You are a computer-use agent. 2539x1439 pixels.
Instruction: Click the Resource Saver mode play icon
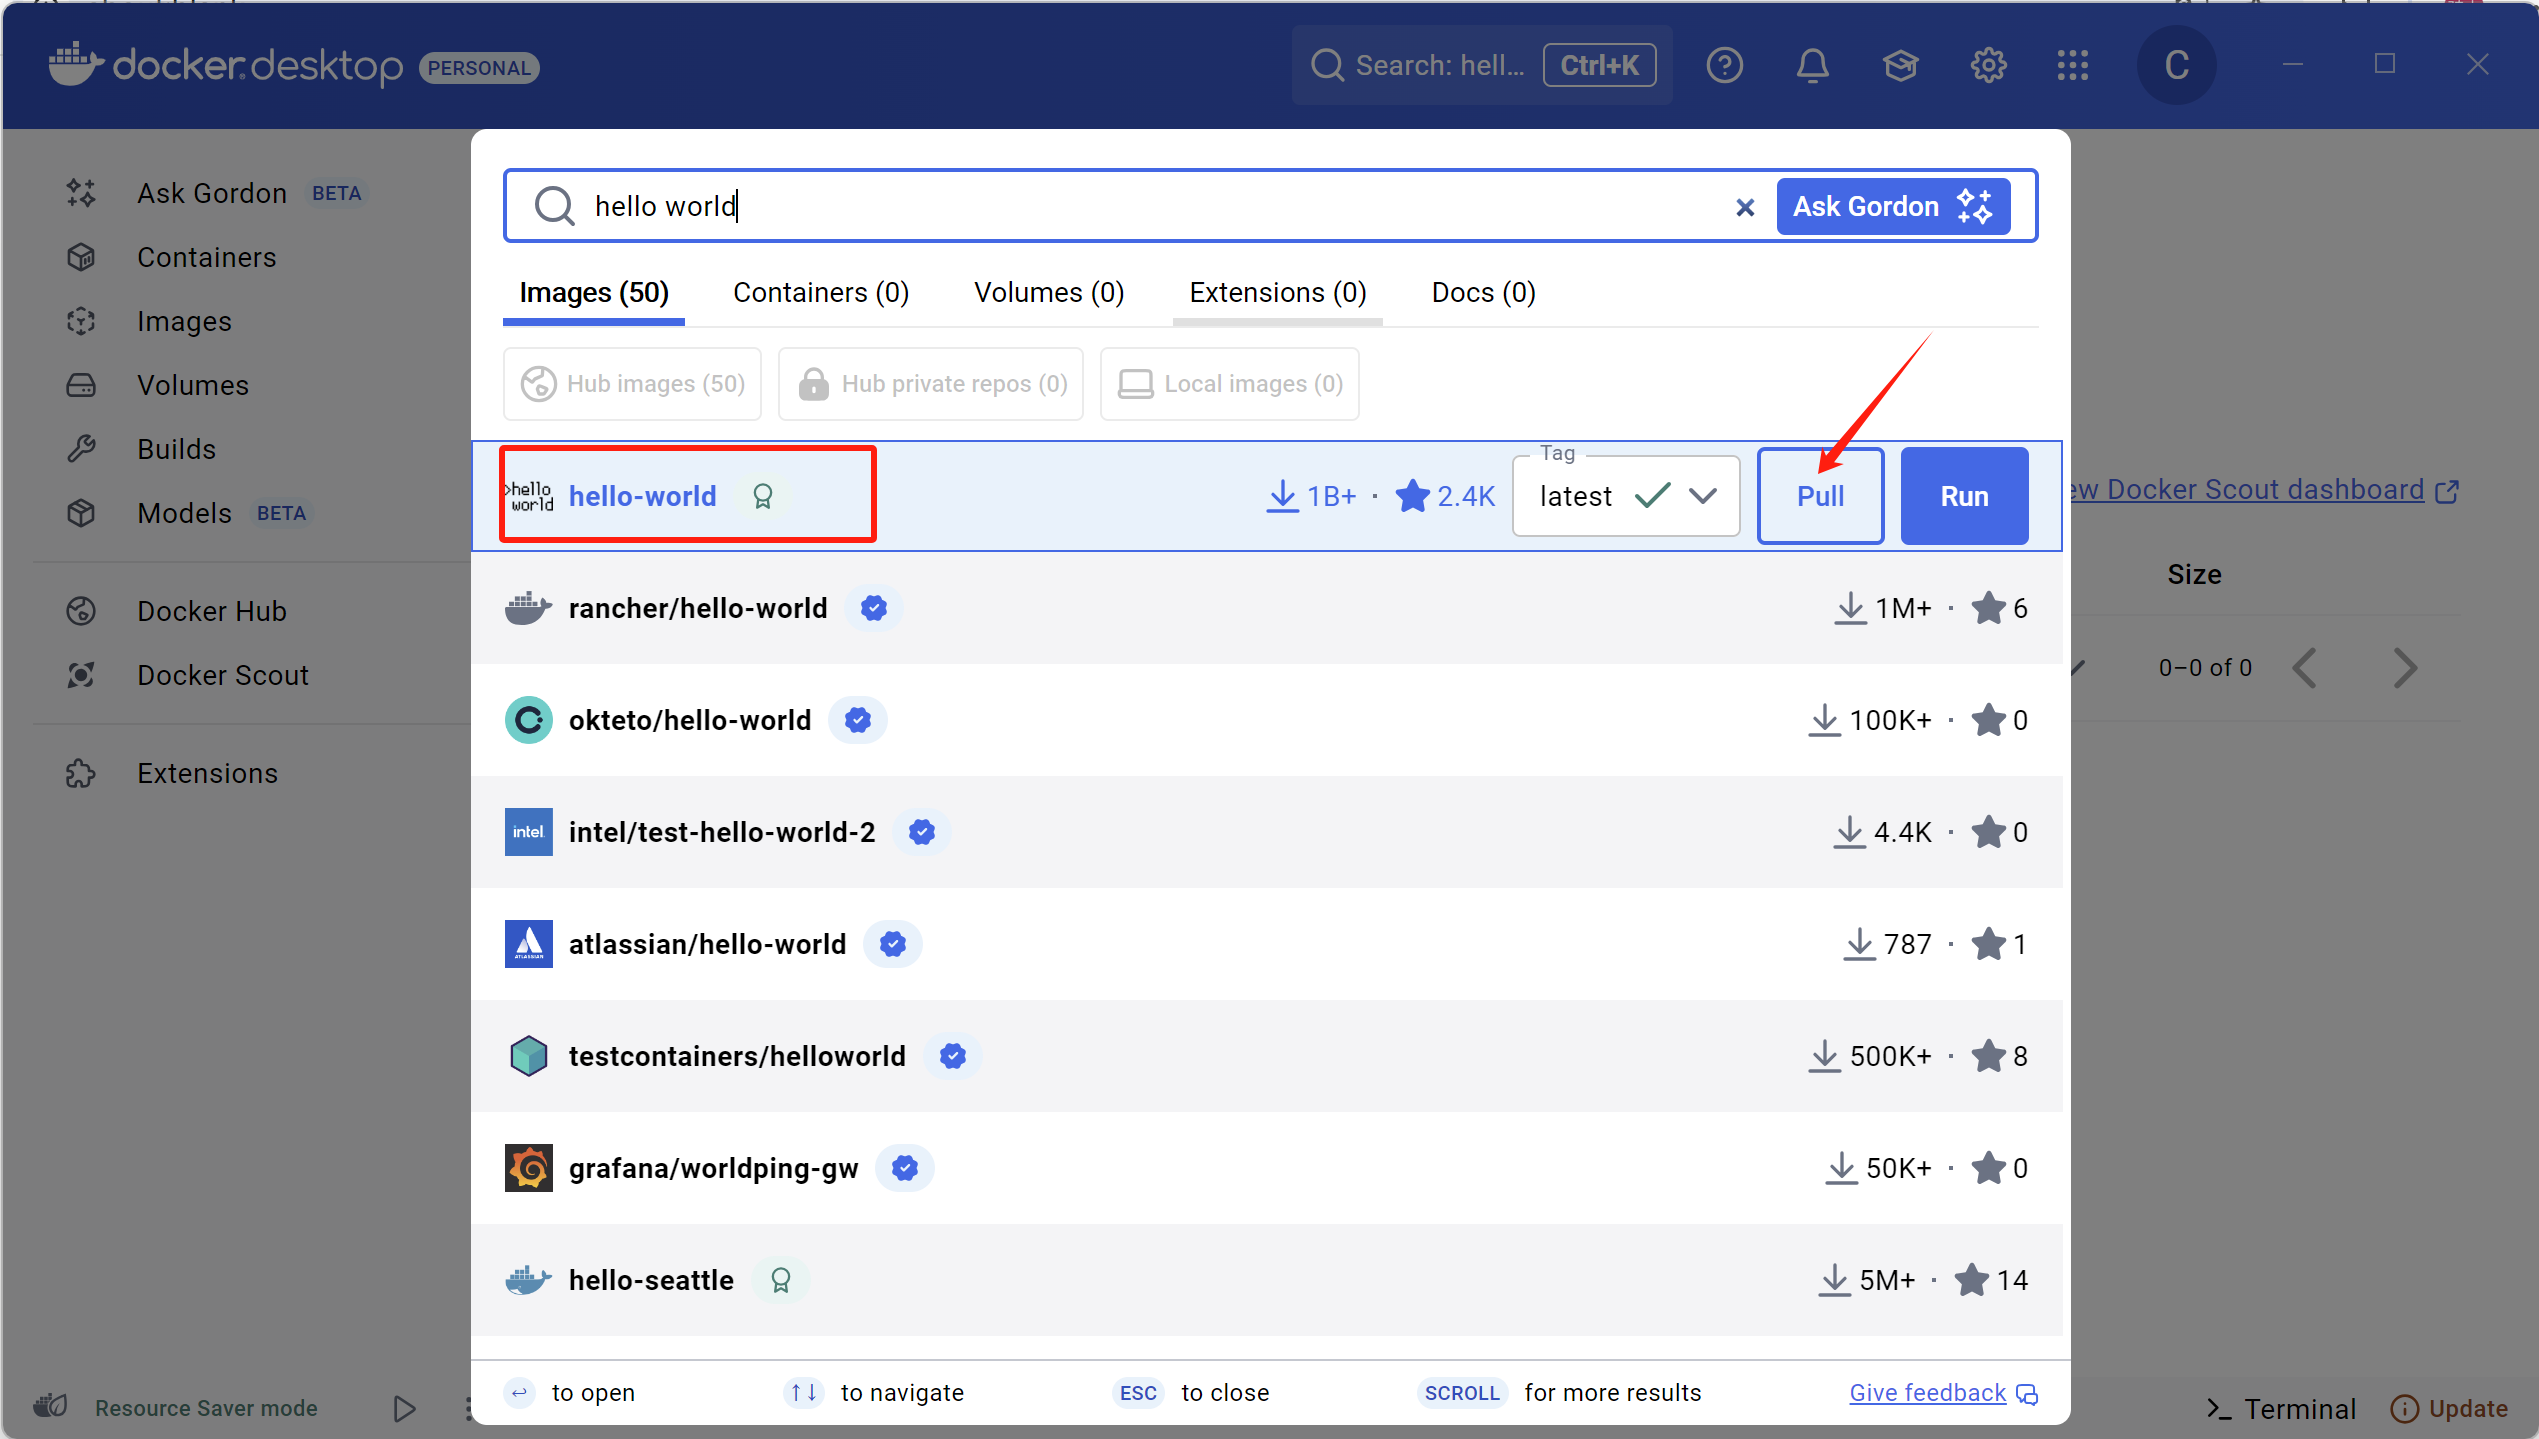coord(404,1408)
